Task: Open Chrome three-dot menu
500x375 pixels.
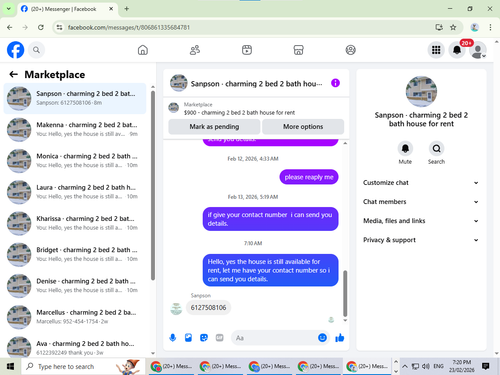Action: pyautogui.click(x=490, y=27)
